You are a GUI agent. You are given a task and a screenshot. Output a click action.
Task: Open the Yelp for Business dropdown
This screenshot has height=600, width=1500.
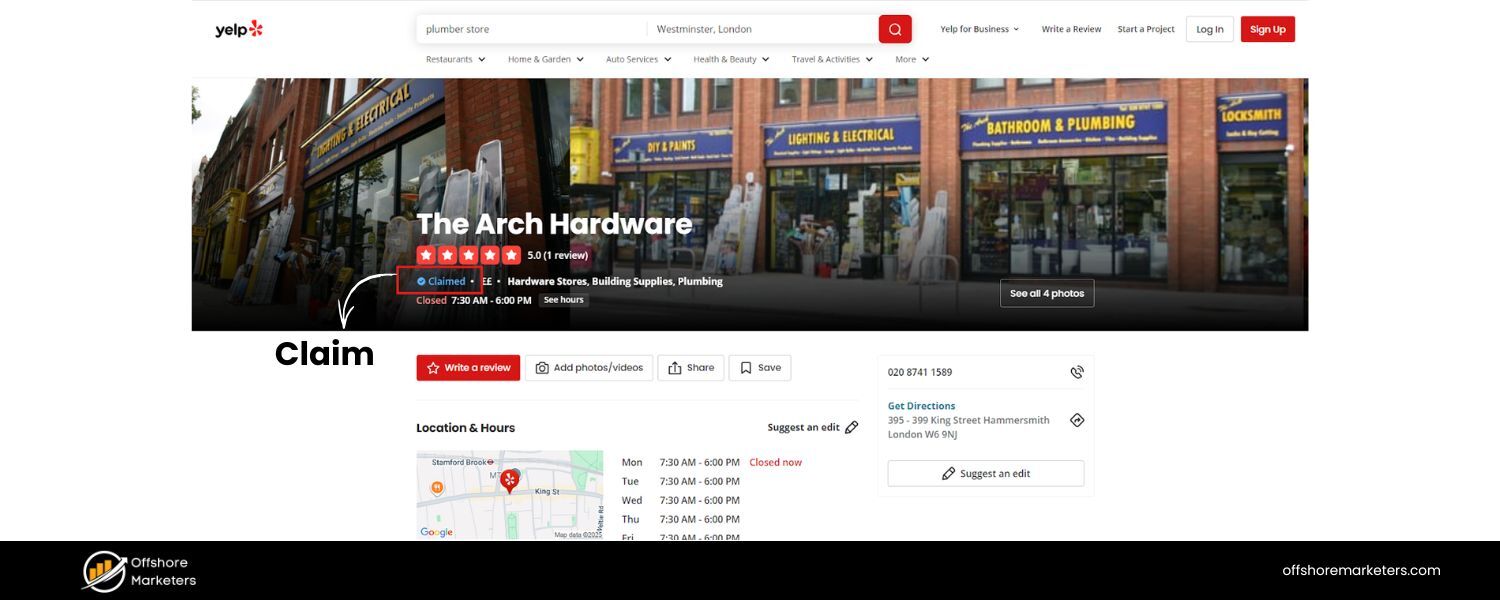coord(977,29)
